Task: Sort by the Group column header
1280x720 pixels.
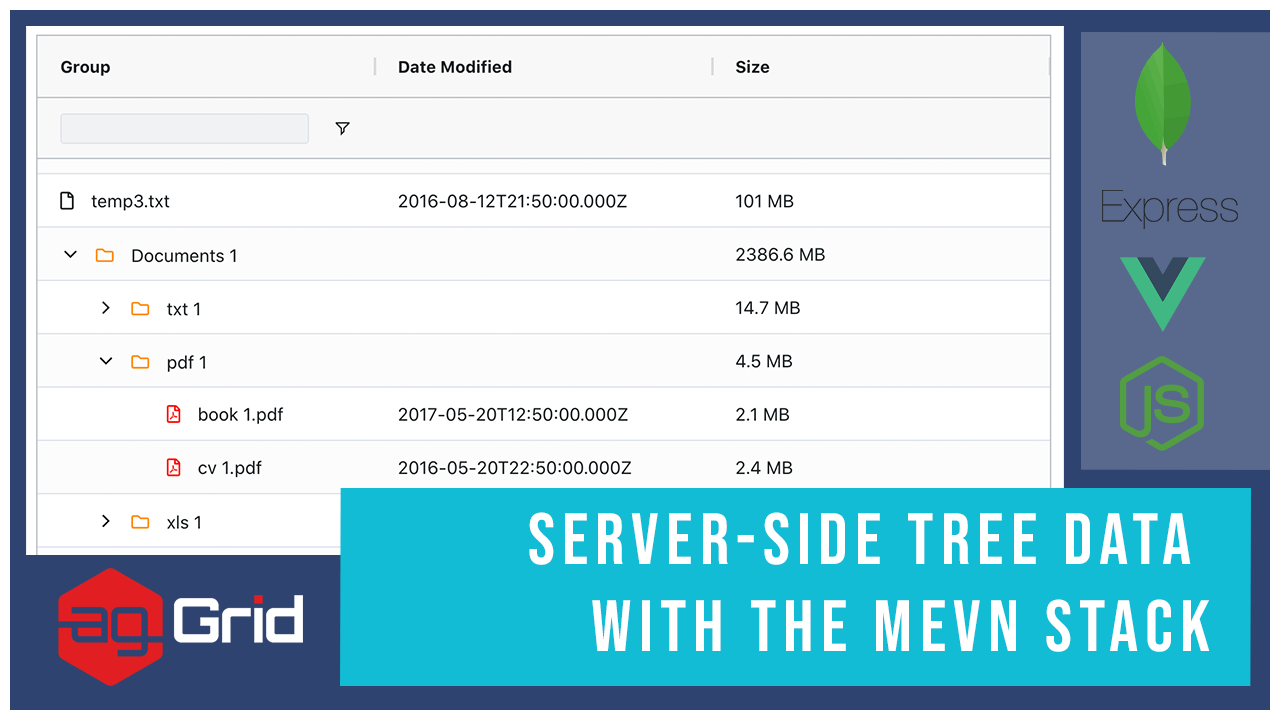Action: coord(85,67)
